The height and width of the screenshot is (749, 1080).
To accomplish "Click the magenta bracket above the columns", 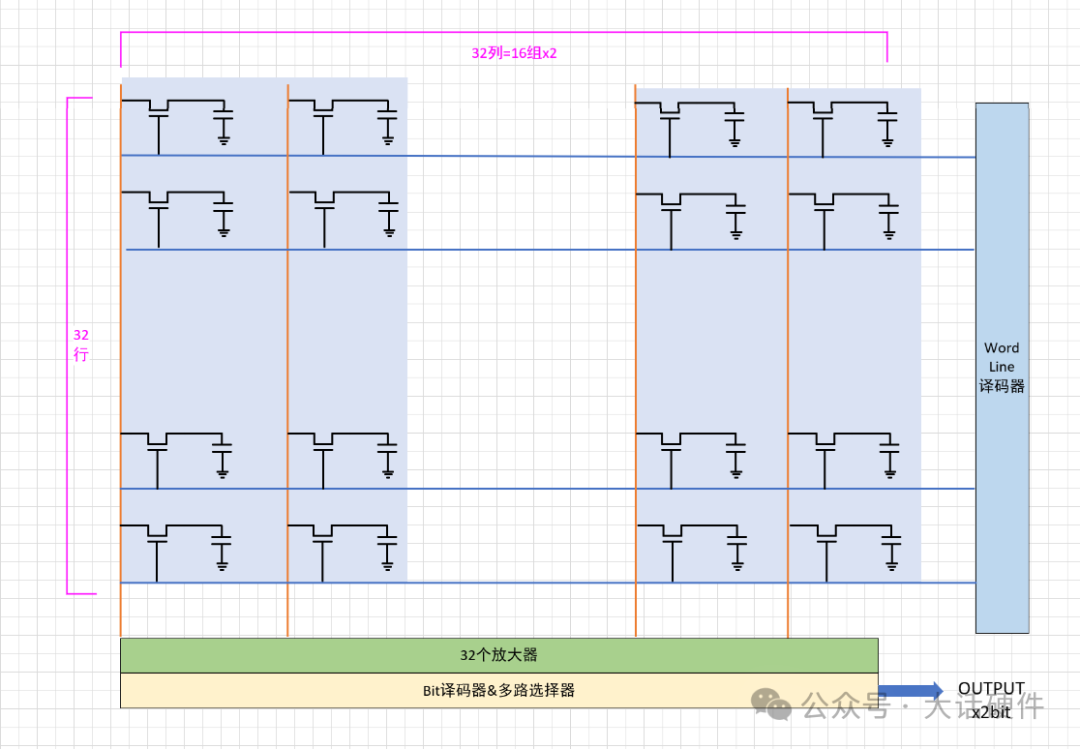I will pyautogui.click(x=503, y=33).
